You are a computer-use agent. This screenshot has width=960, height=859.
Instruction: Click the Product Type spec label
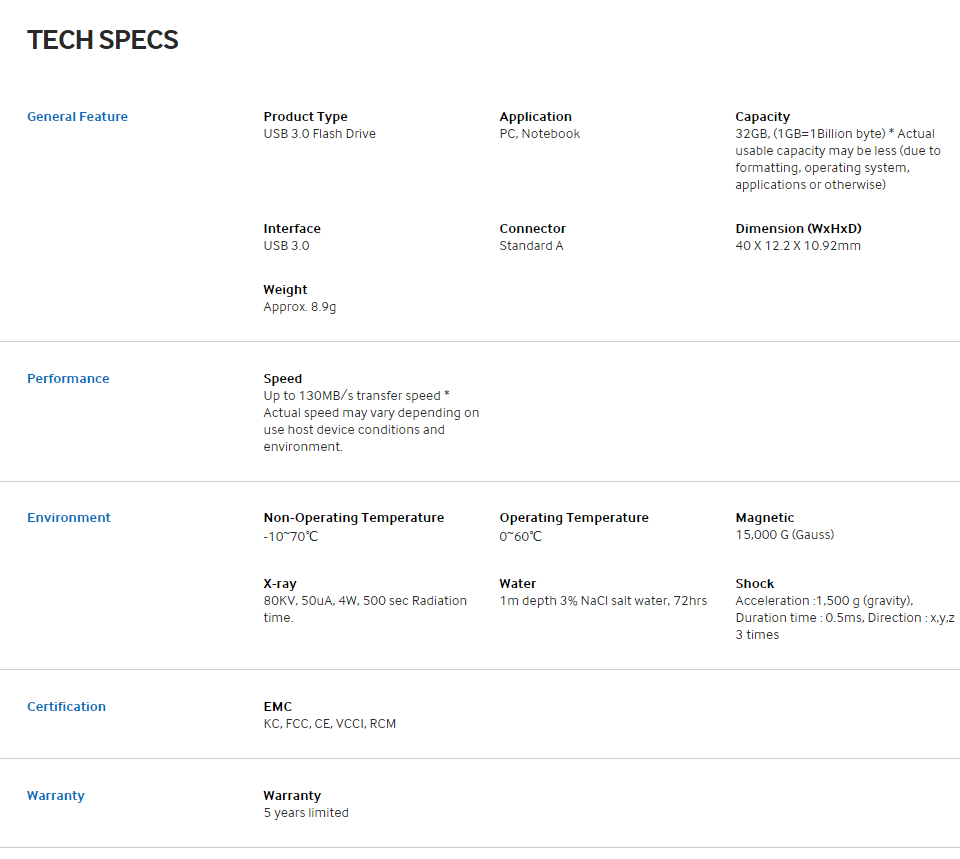point(305,117)
